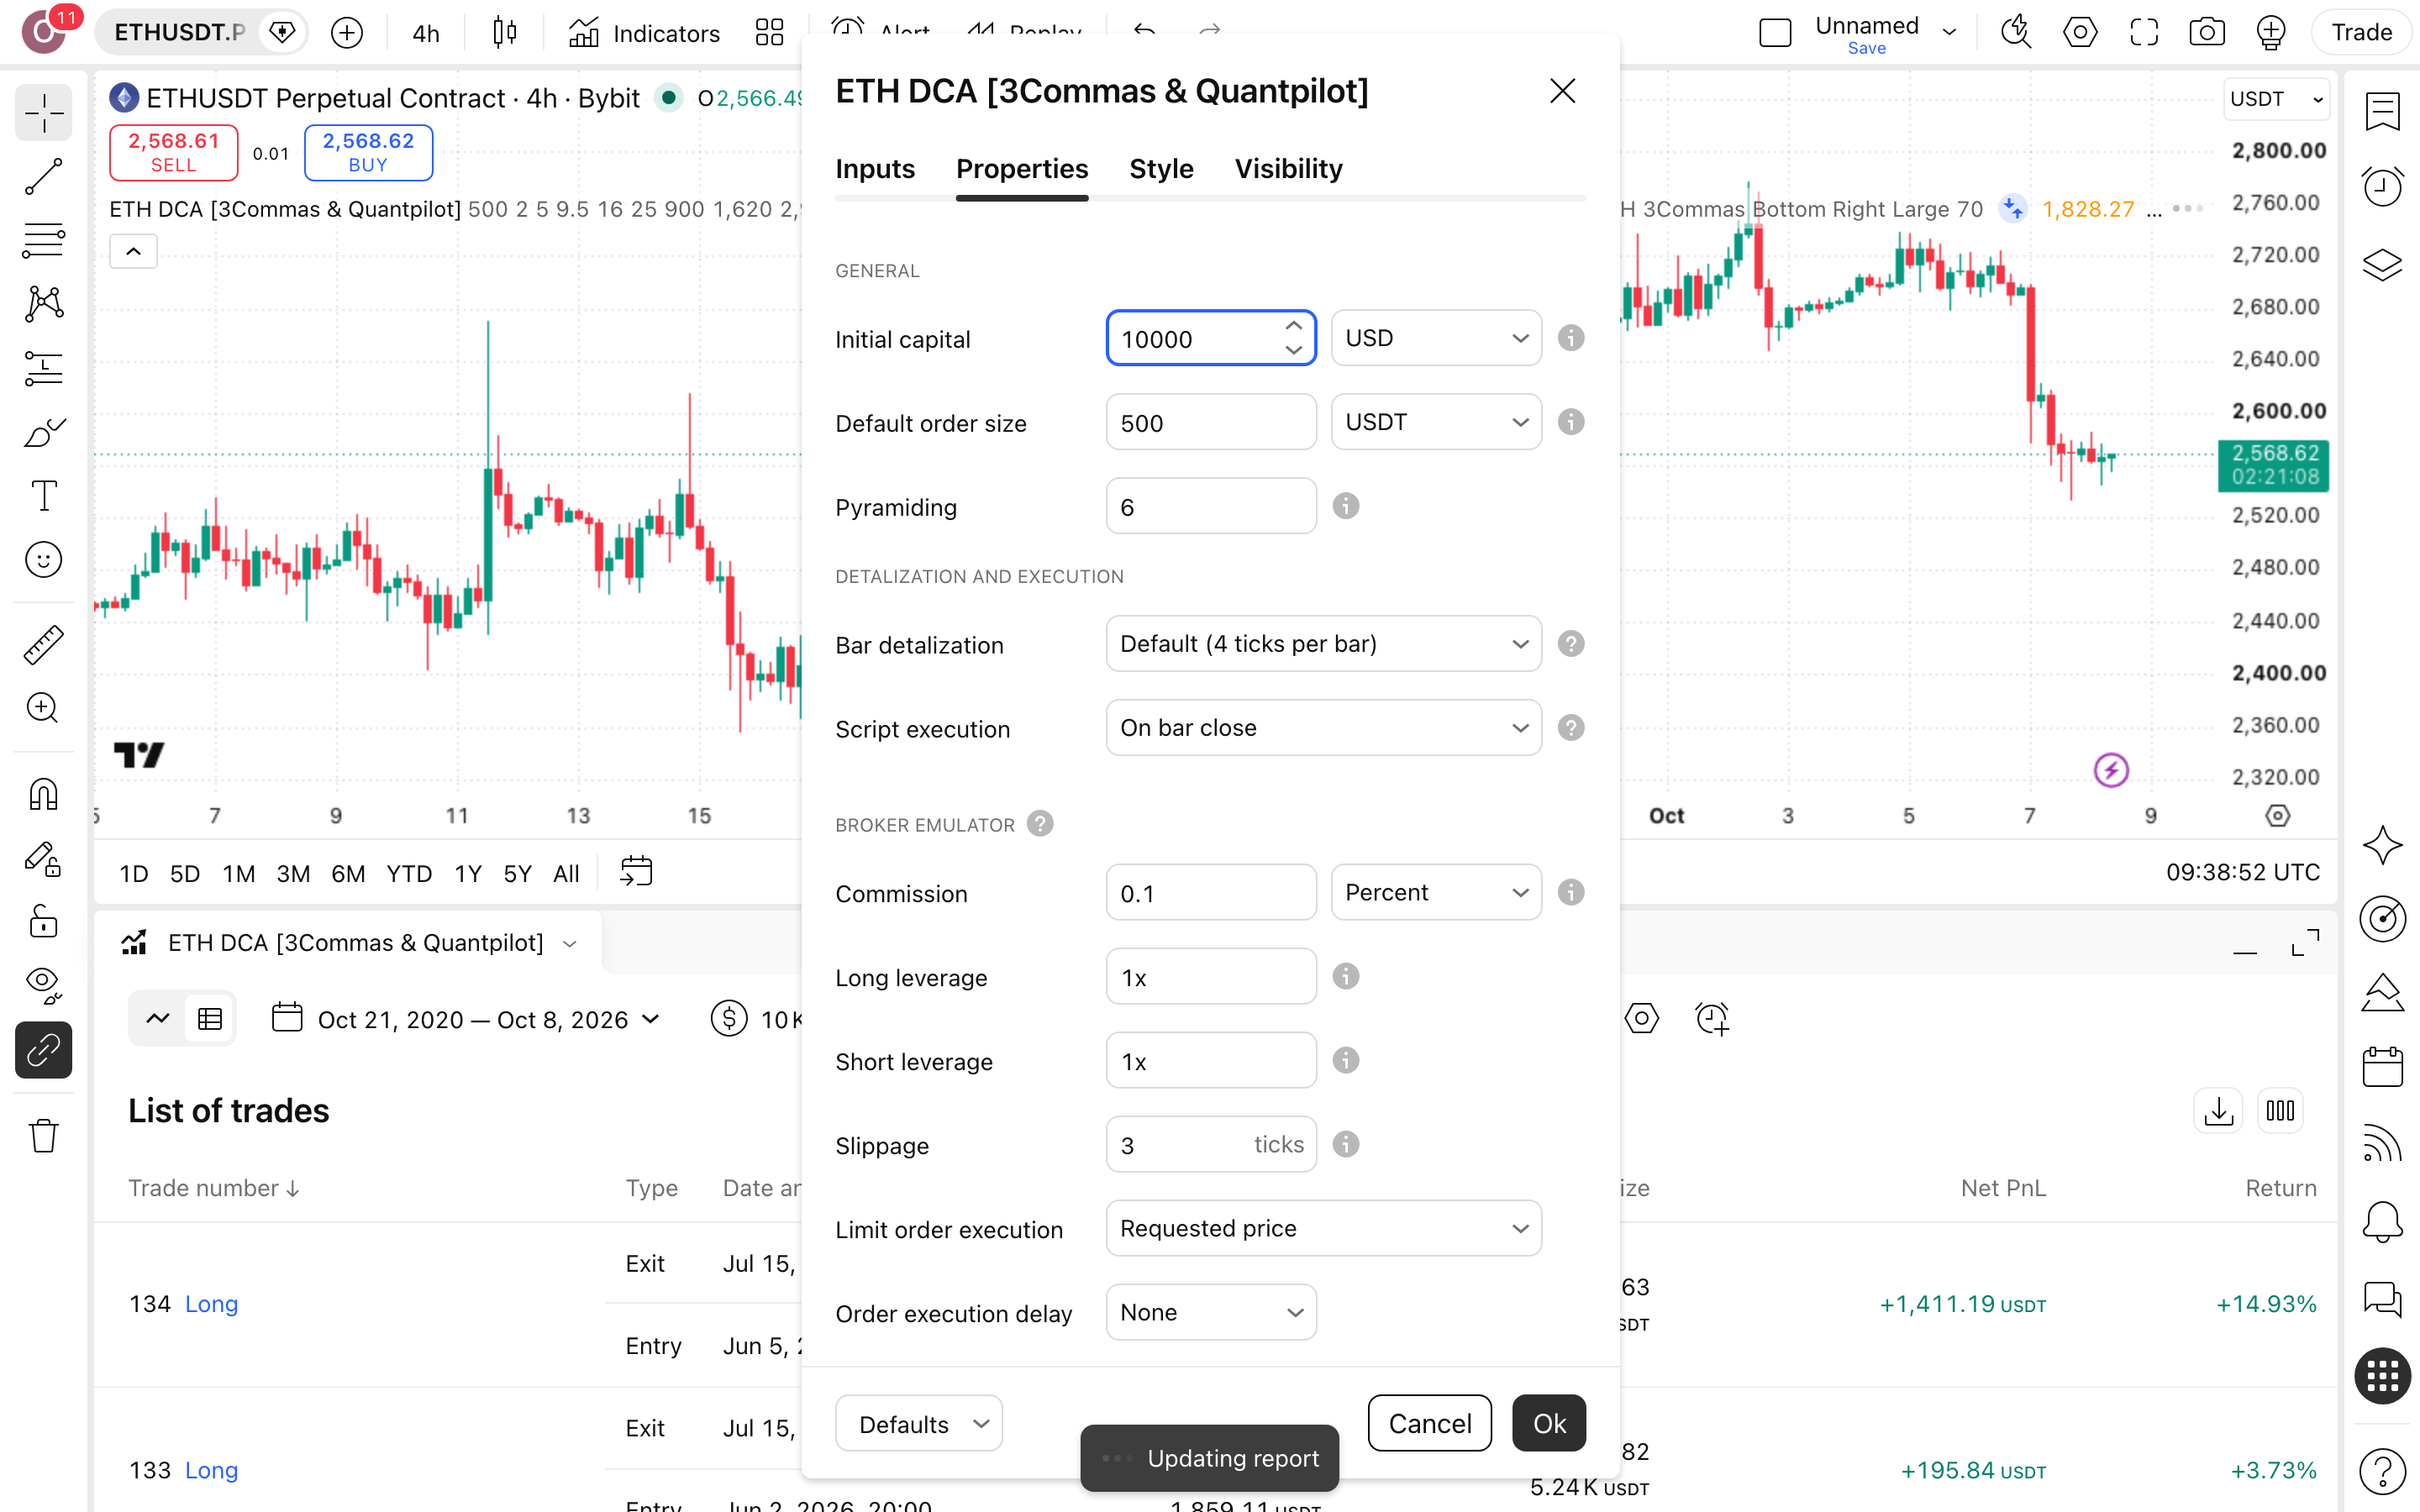Switch to the Properties tab
Viewport: 2420px width, 1512px height.
[1022, 169]
